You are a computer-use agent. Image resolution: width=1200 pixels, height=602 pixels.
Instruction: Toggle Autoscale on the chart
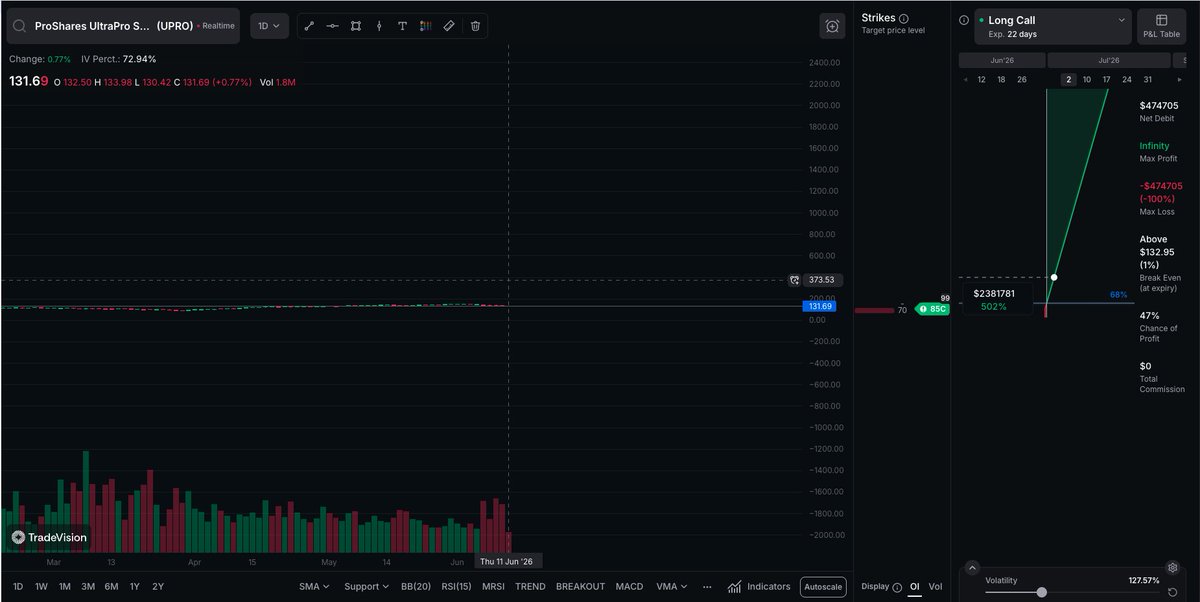[822, 587]
